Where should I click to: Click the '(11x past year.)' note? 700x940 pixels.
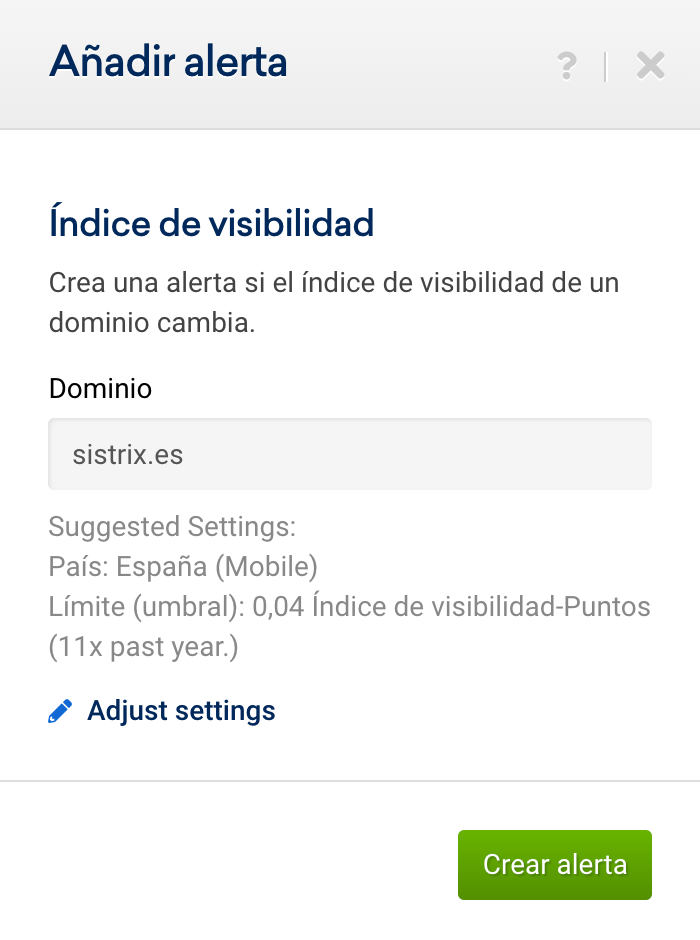[x=144, y=648]
